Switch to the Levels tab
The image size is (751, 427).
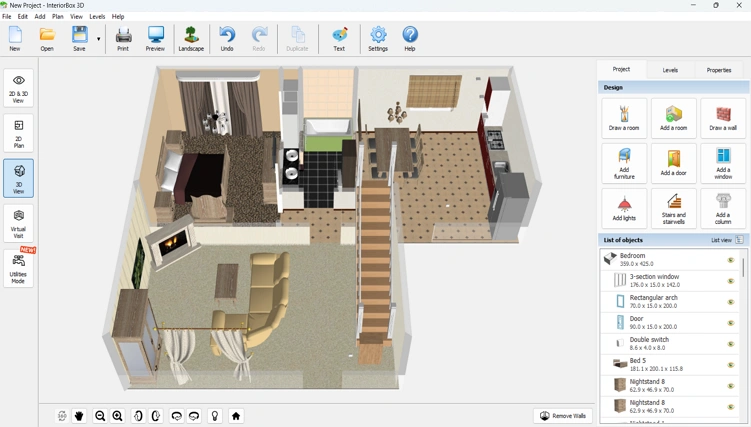pos(670,70)
